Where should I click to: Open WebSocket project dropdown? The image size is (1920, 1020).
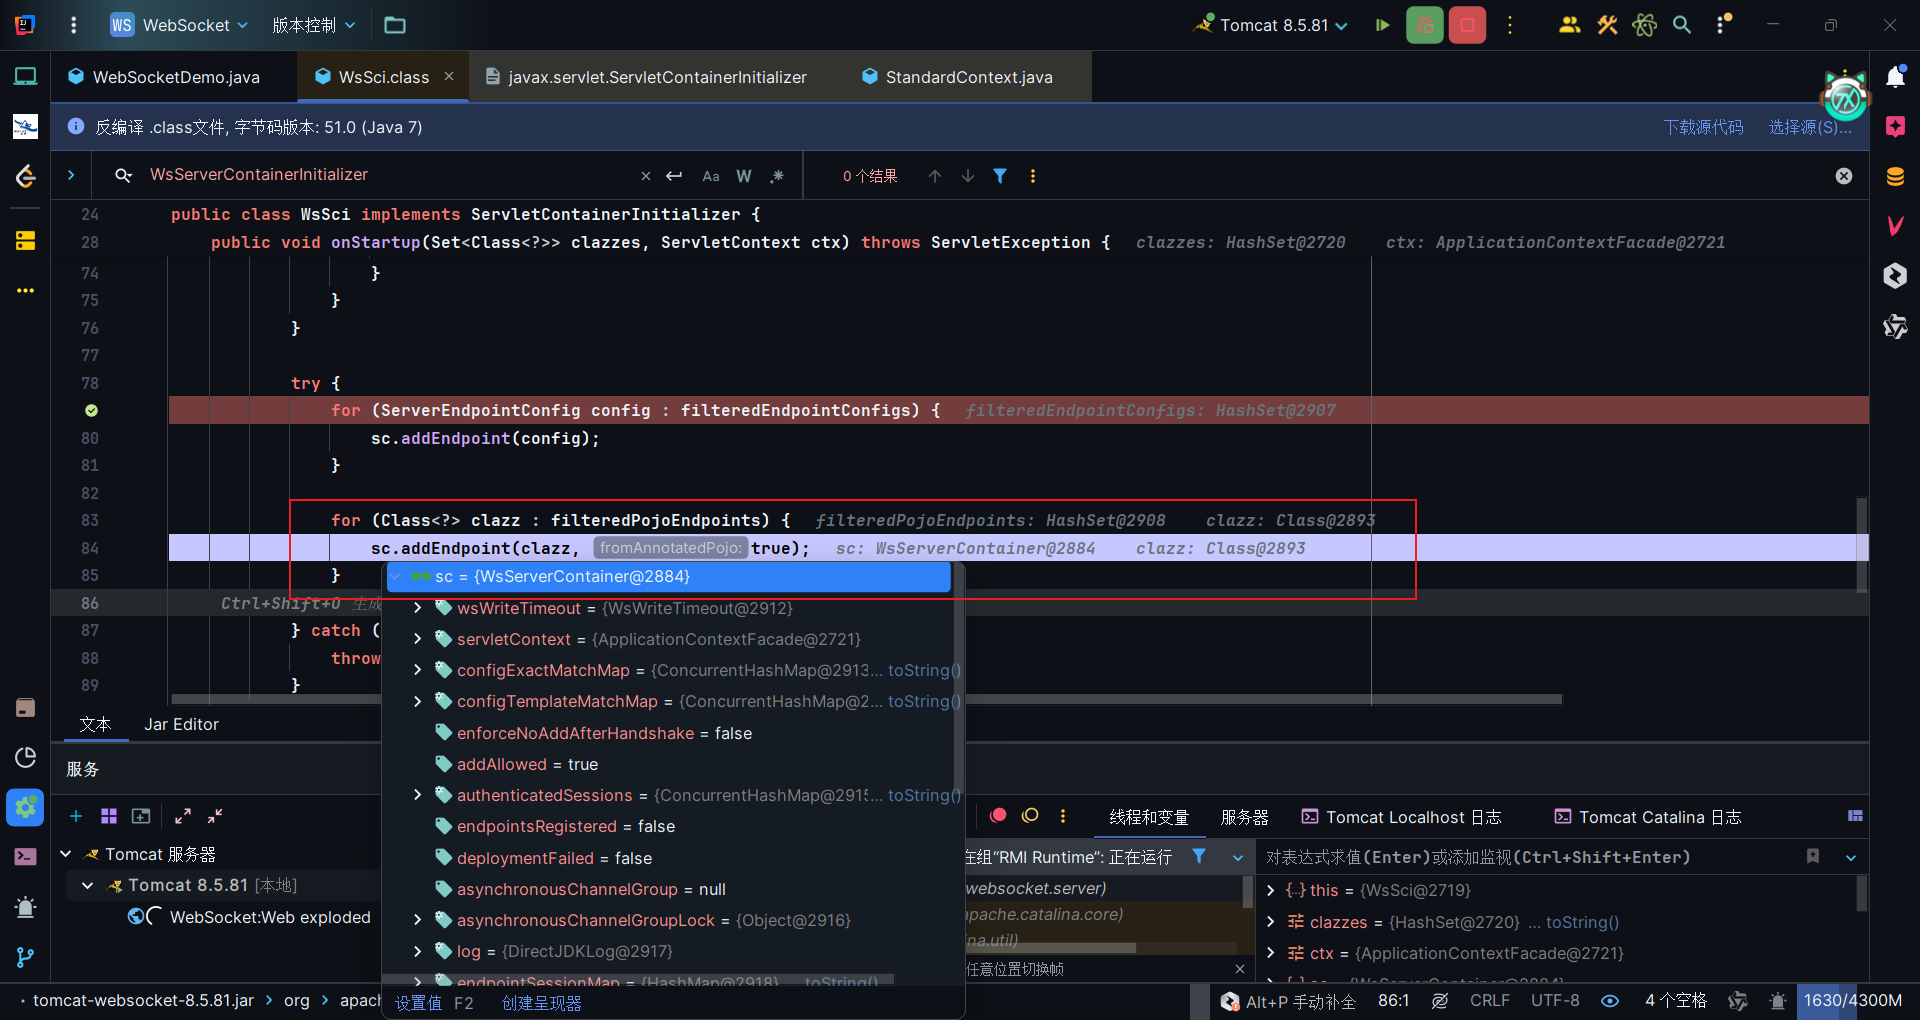[x=180, y=25]
